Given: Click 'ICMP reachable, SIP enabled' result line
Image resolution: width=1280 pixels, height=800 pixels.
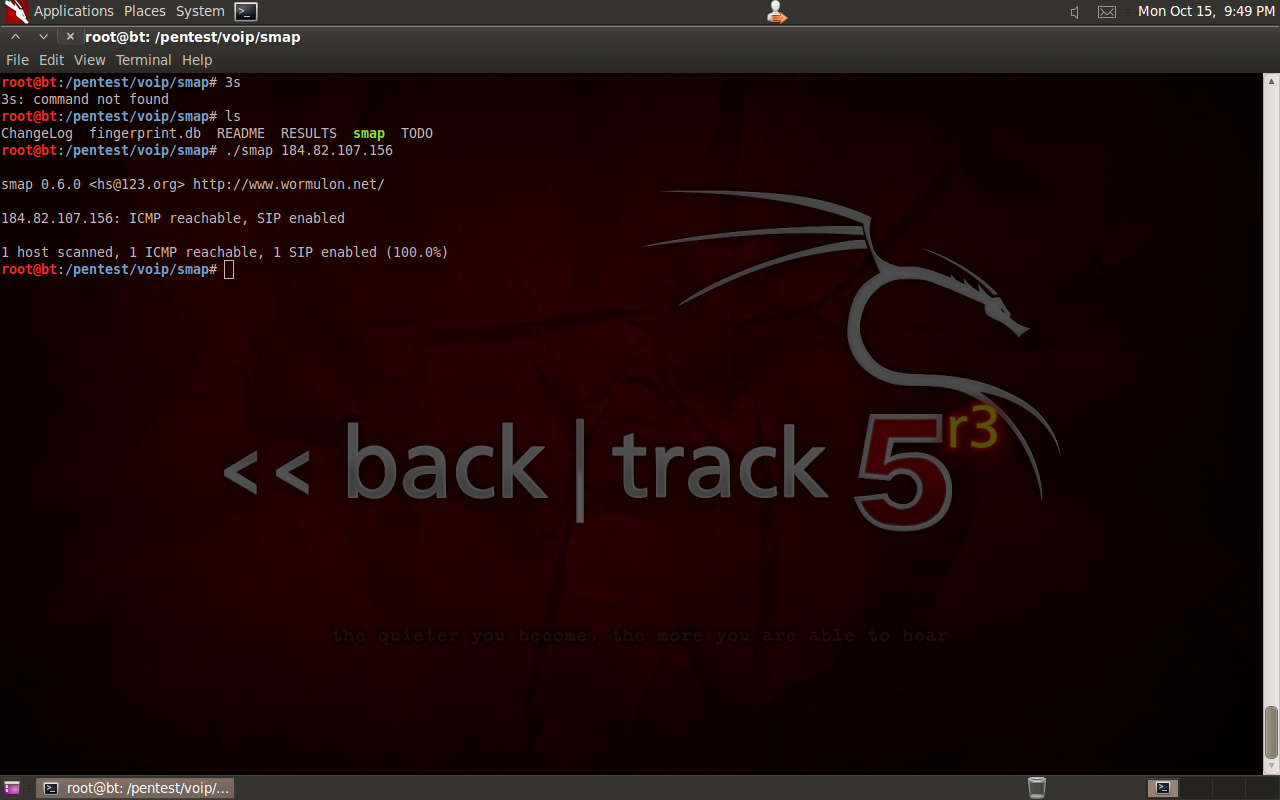Looking at the screenshot, I should pyautogui.click(x=237, y=218).
